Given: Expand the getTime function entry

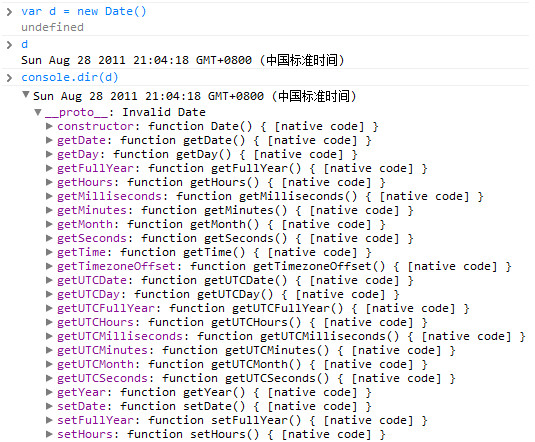Looking at the screenshot, I should pos(49,252).
